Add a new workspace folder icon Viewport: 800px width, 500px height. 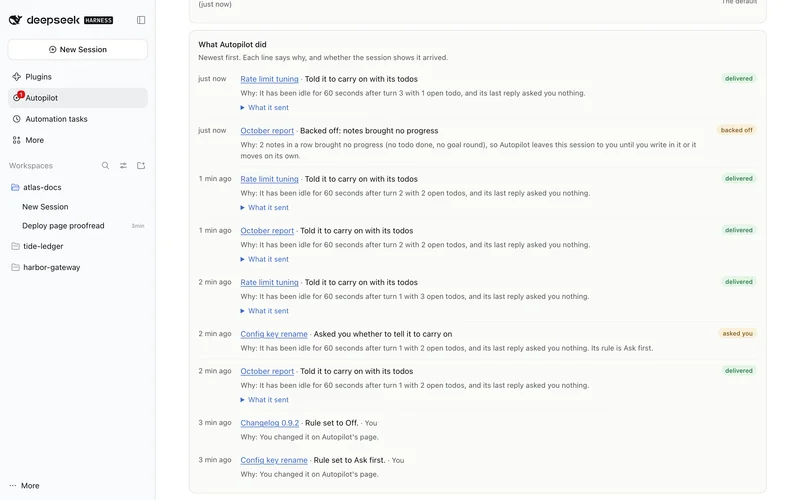click(x=141, y=165)
